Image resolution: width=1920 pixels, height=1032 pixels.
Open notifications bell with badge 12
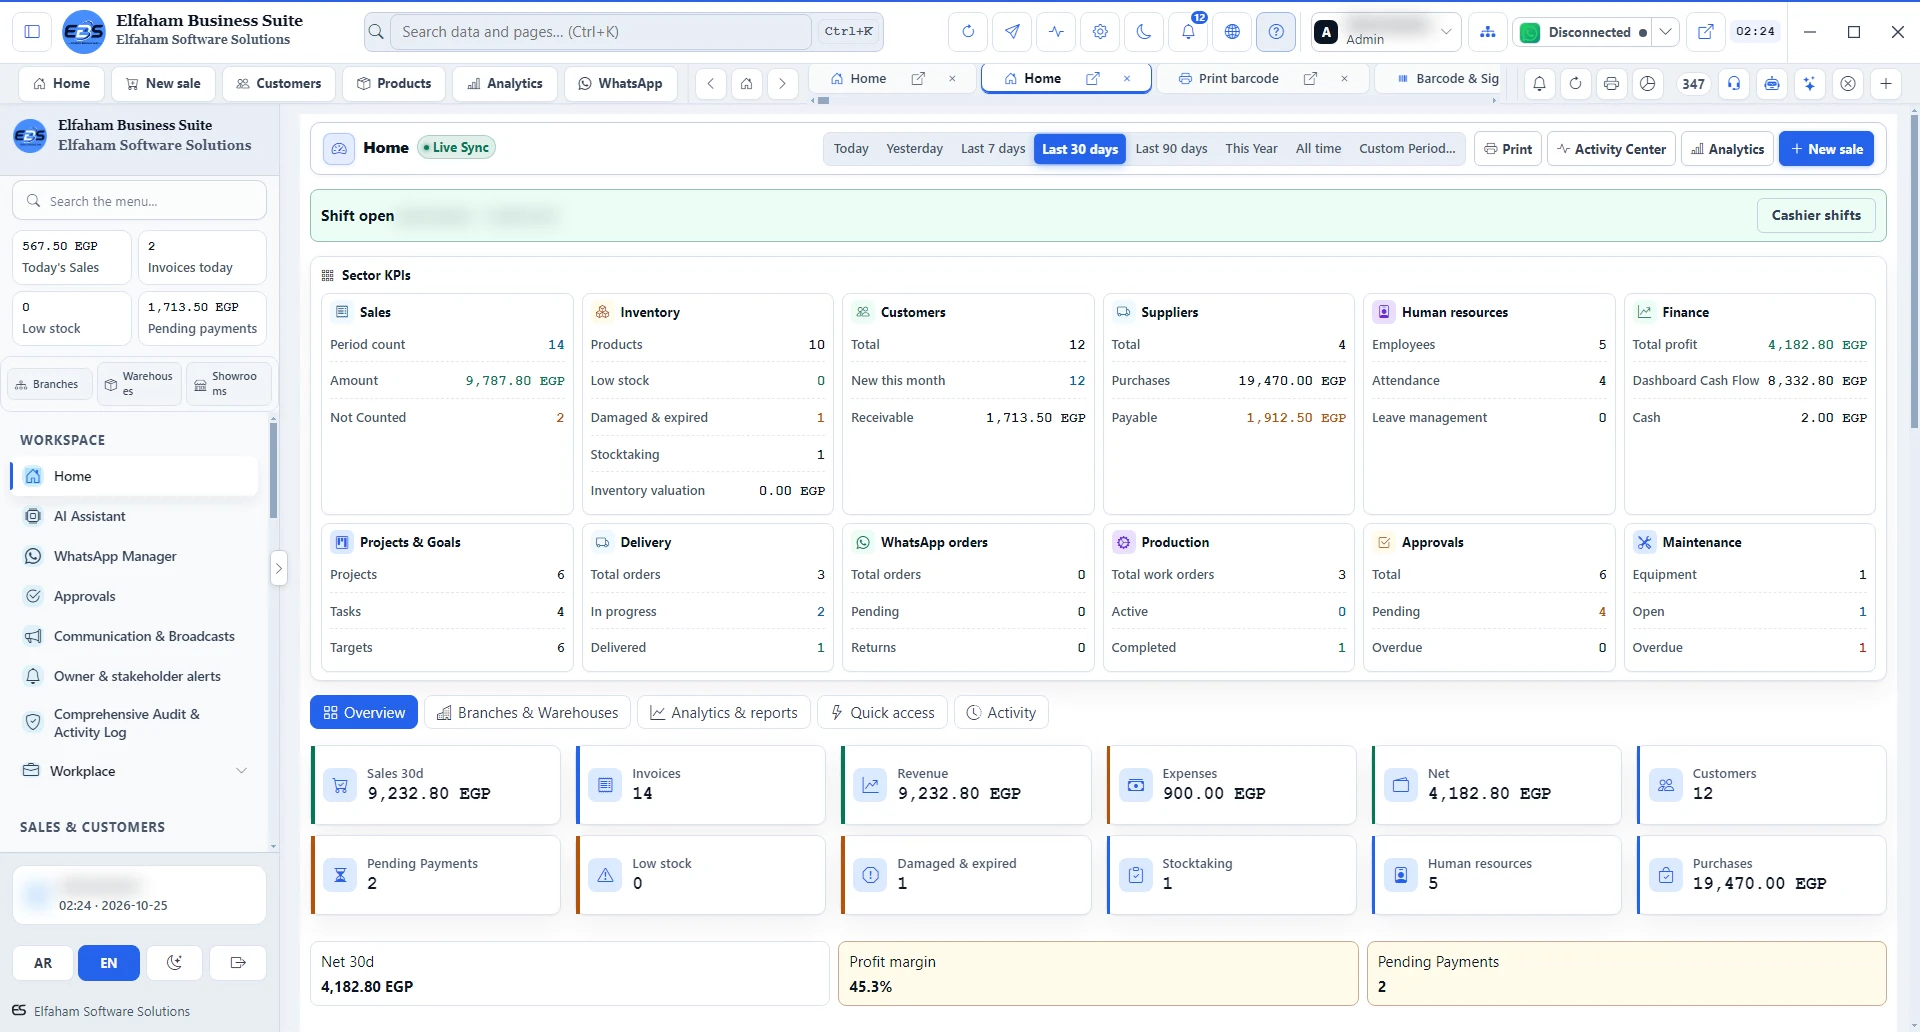(1188, 32)
